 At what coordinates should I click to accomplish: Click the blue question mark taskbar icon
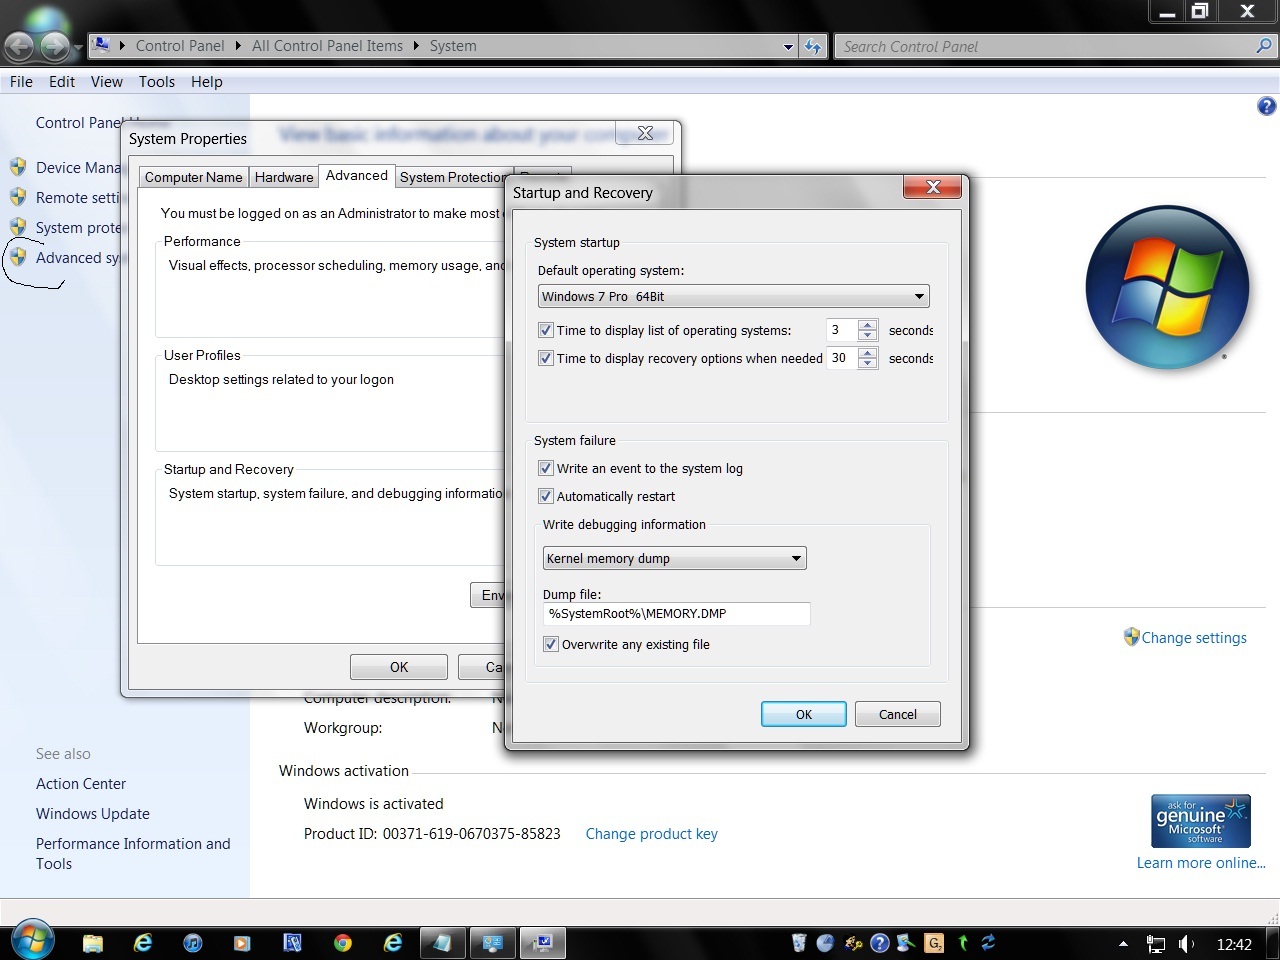click(x=880, y=942)
